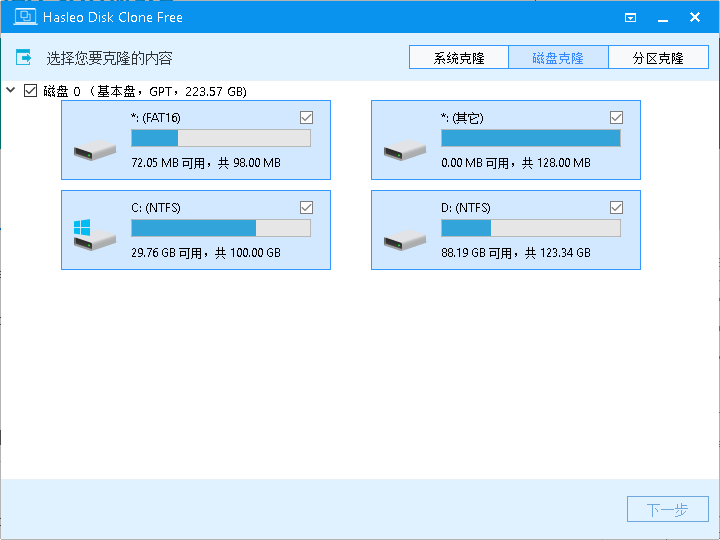Click the C: (NTFS) label

coord(156,208)
